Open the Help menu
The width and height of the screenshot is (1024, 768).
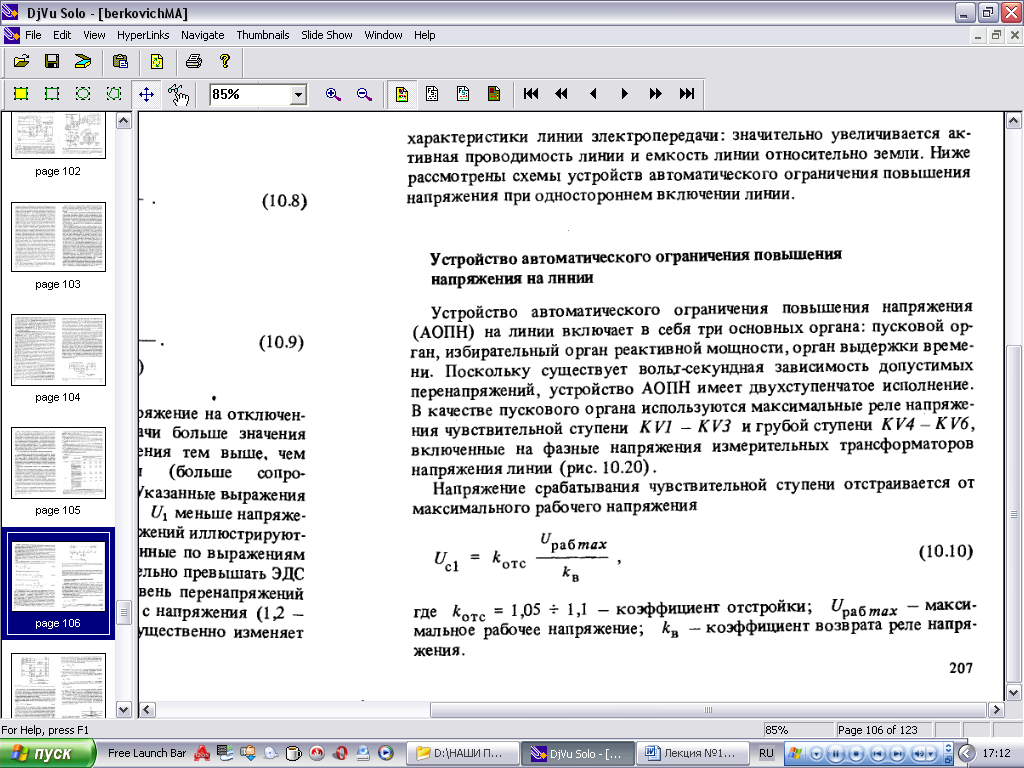[x=424, y=35]
